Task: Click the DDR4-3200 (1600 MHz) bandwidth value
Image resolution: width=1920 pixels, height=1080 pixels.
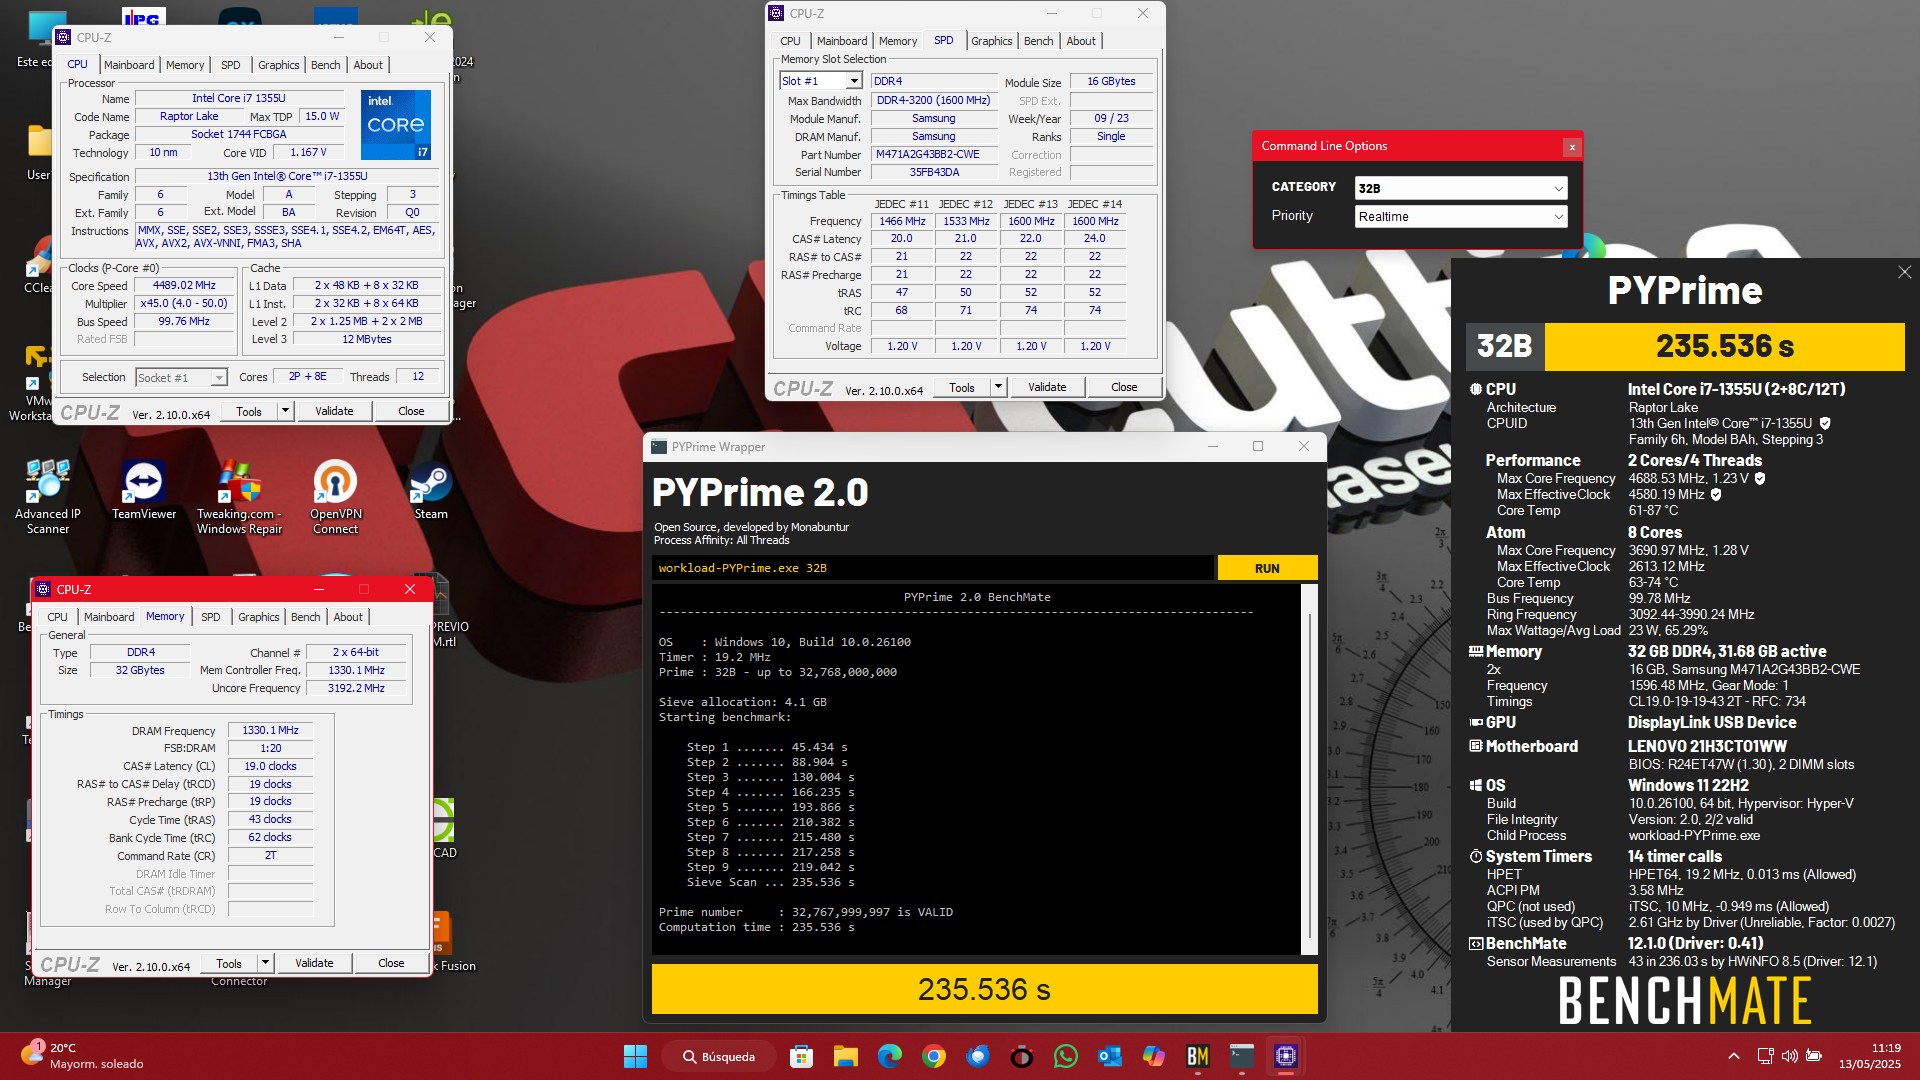Action: tap(933, 100)
